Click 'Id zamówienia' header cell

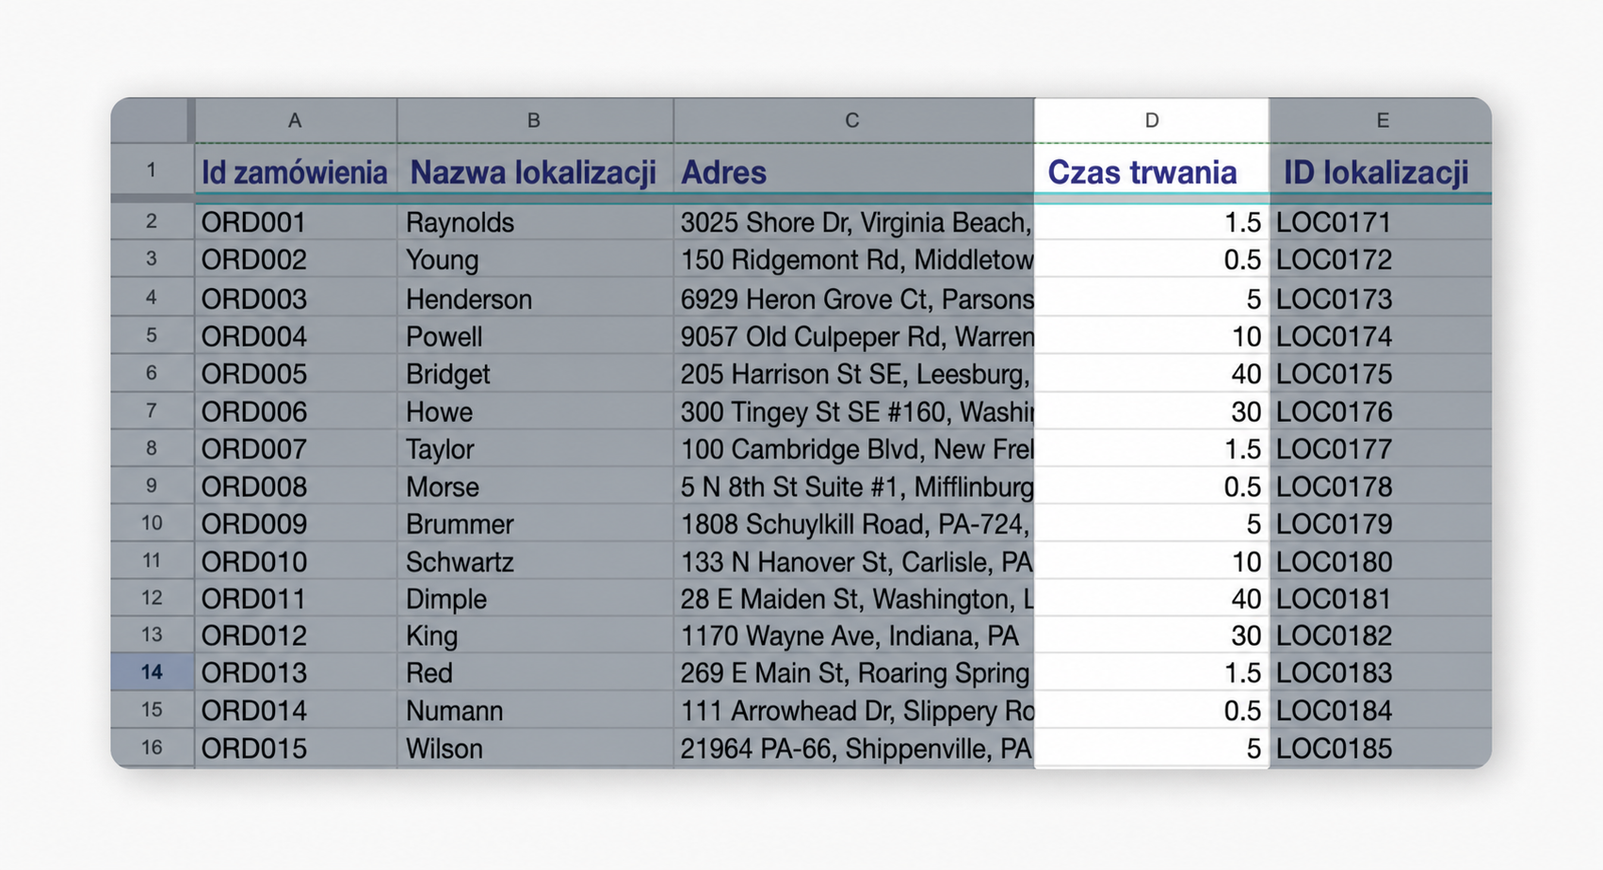point(295,172)
